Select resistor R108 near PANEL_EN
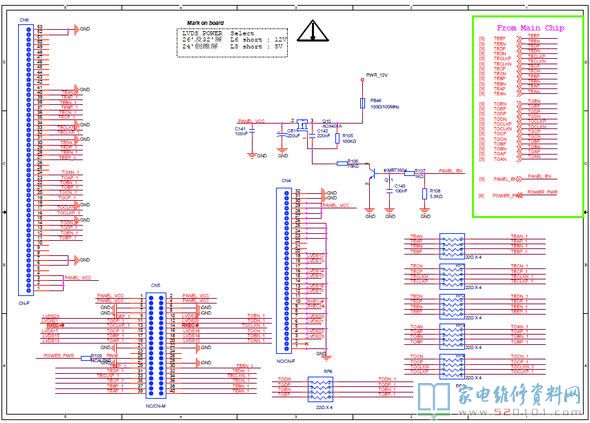 [424, 193]
